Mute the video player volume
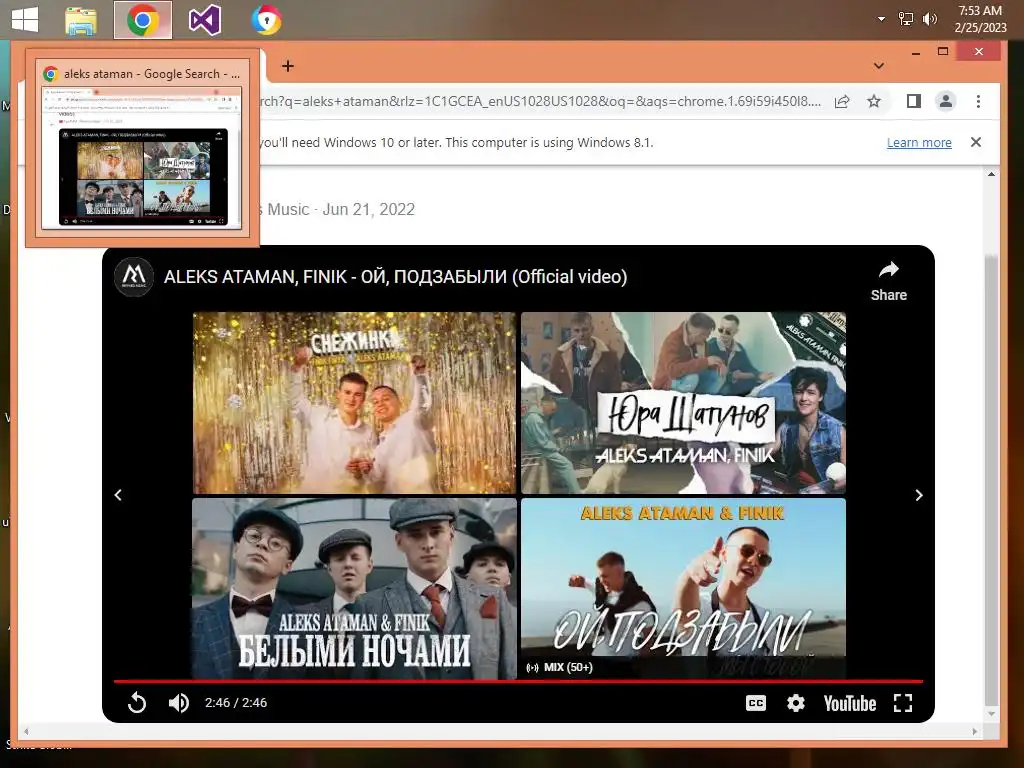 [178, 703]
